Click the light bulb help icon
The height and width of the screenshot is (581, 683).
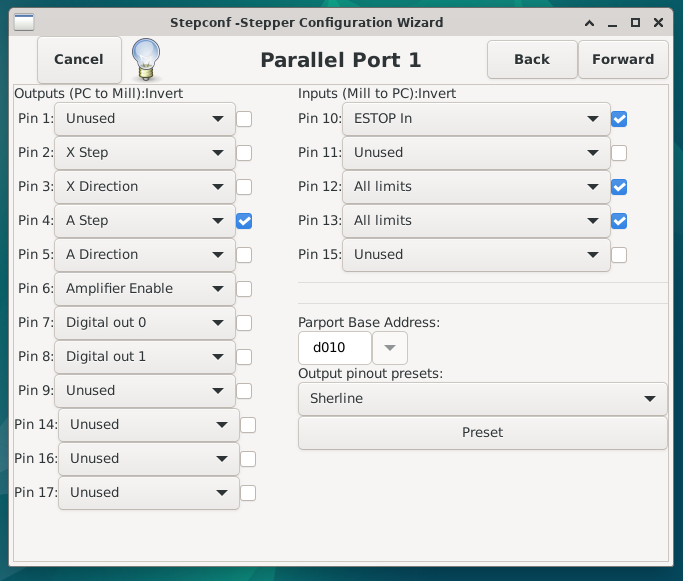coord(146,59)
